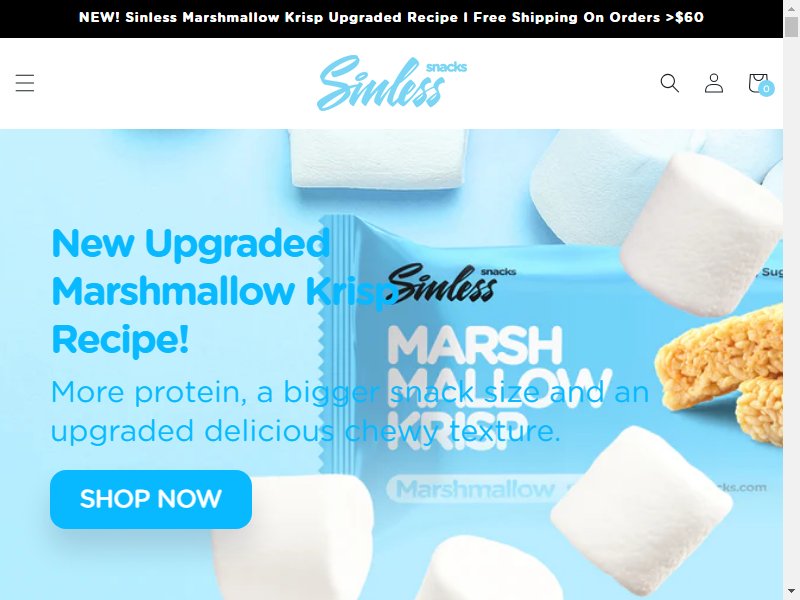Click the cart item count badge

click(x=766, y=89)
